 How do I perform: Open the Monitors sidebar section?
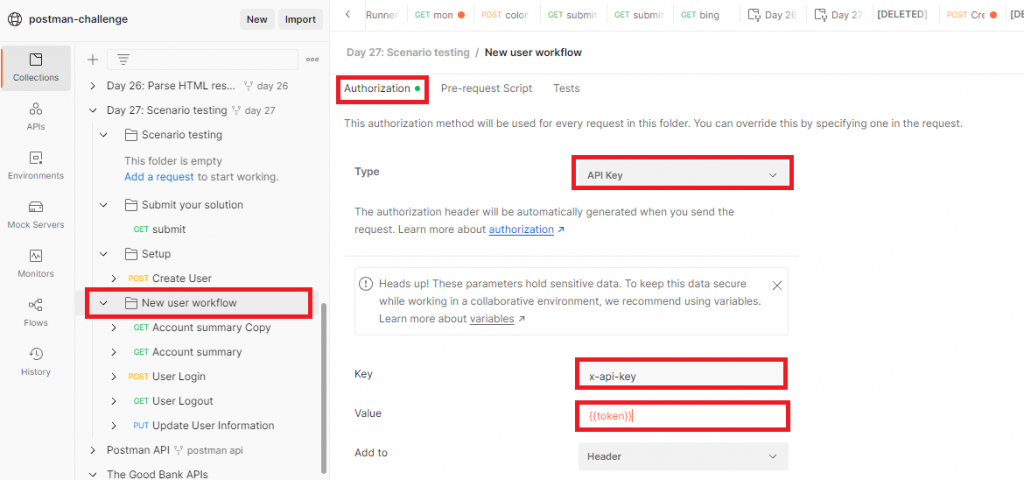point(36,264)
